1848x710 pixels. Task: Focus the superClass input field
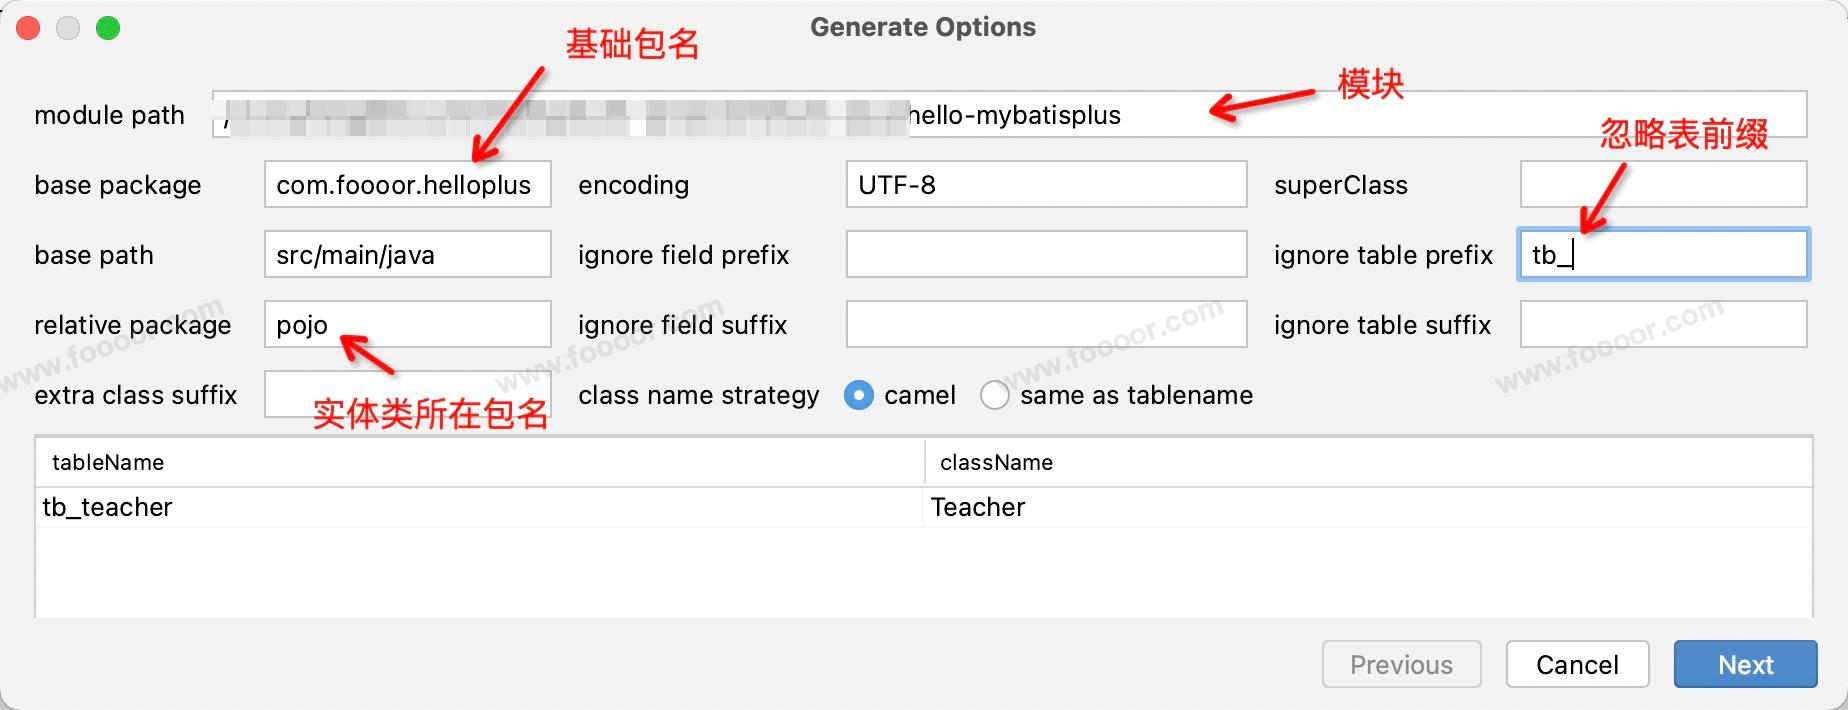(x=1662, y=185)
